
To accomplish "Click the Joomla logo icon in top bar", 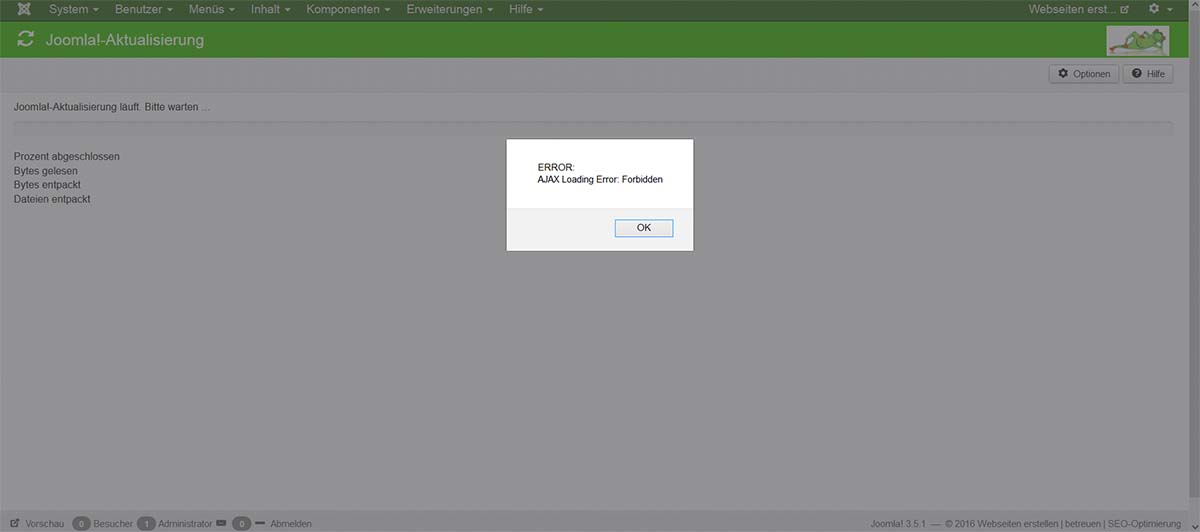I will [23, 9].
